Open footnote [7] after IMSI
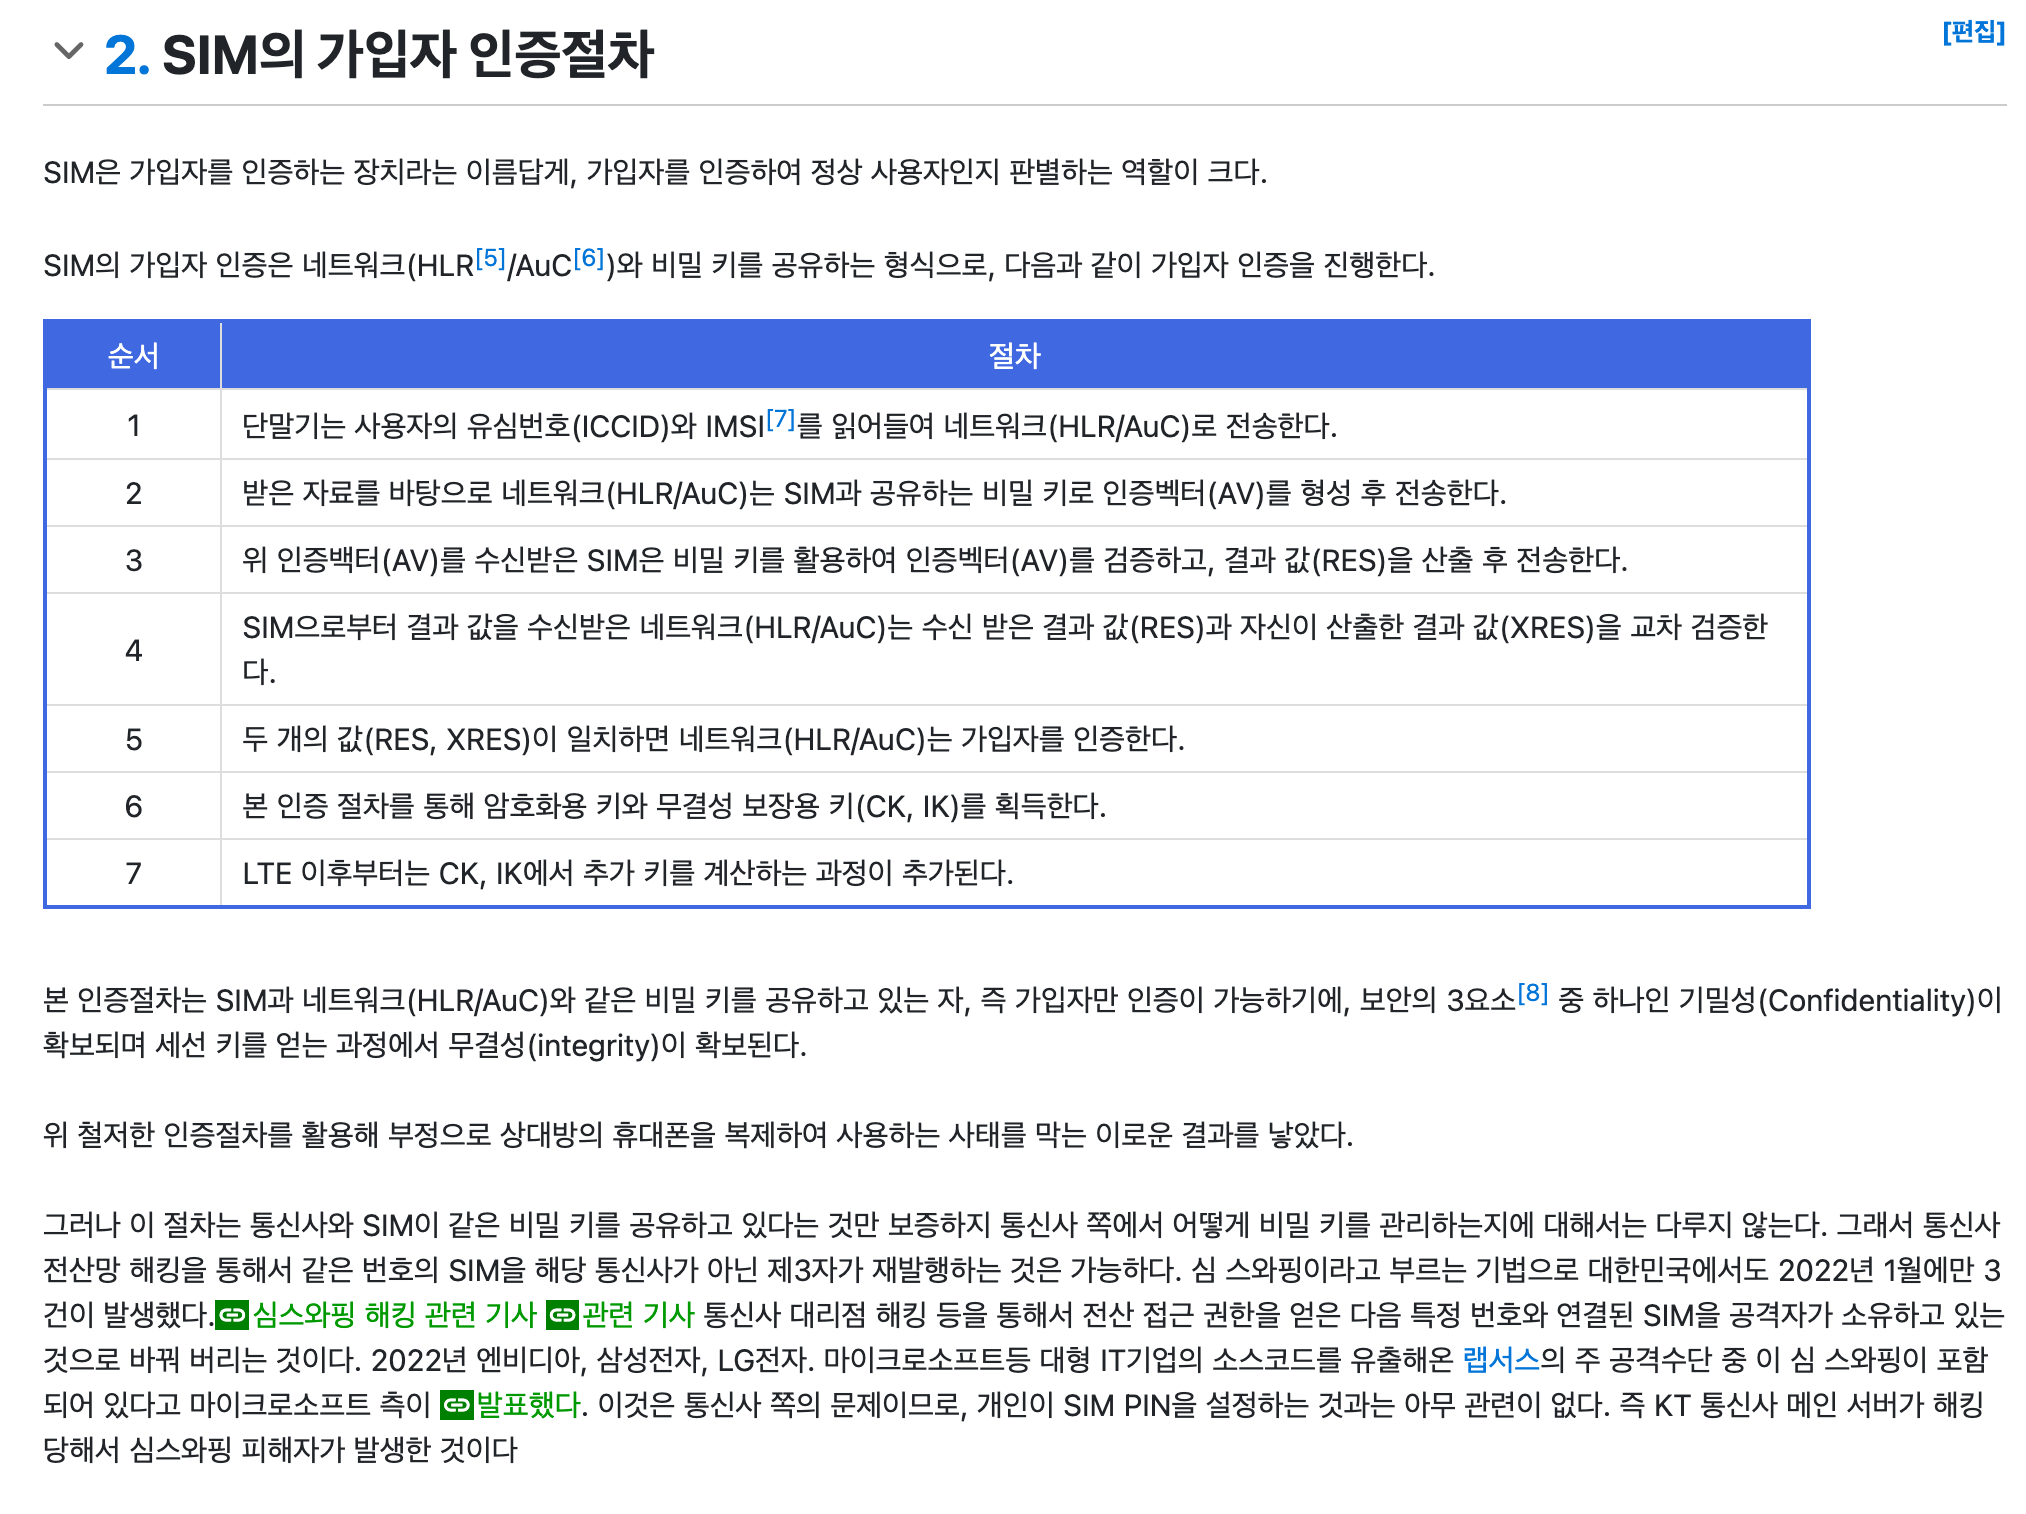This screenshot has height=1514, width=2026. [x=780, y=420]
